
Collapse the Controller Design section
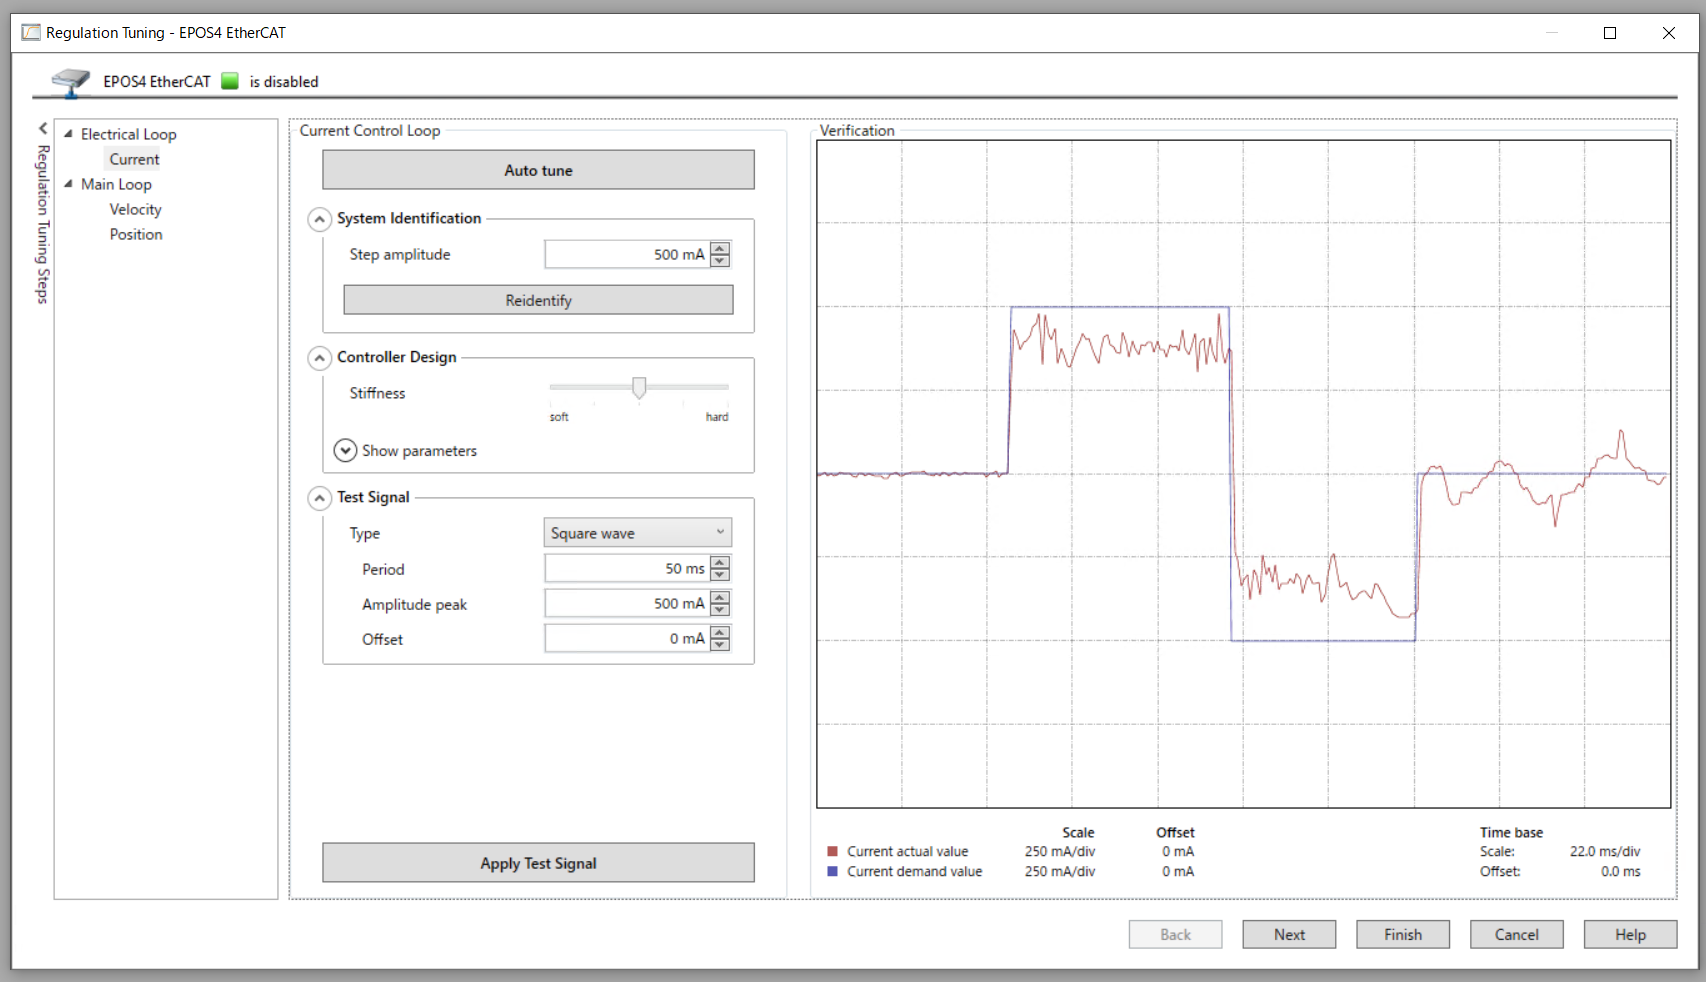319,358
